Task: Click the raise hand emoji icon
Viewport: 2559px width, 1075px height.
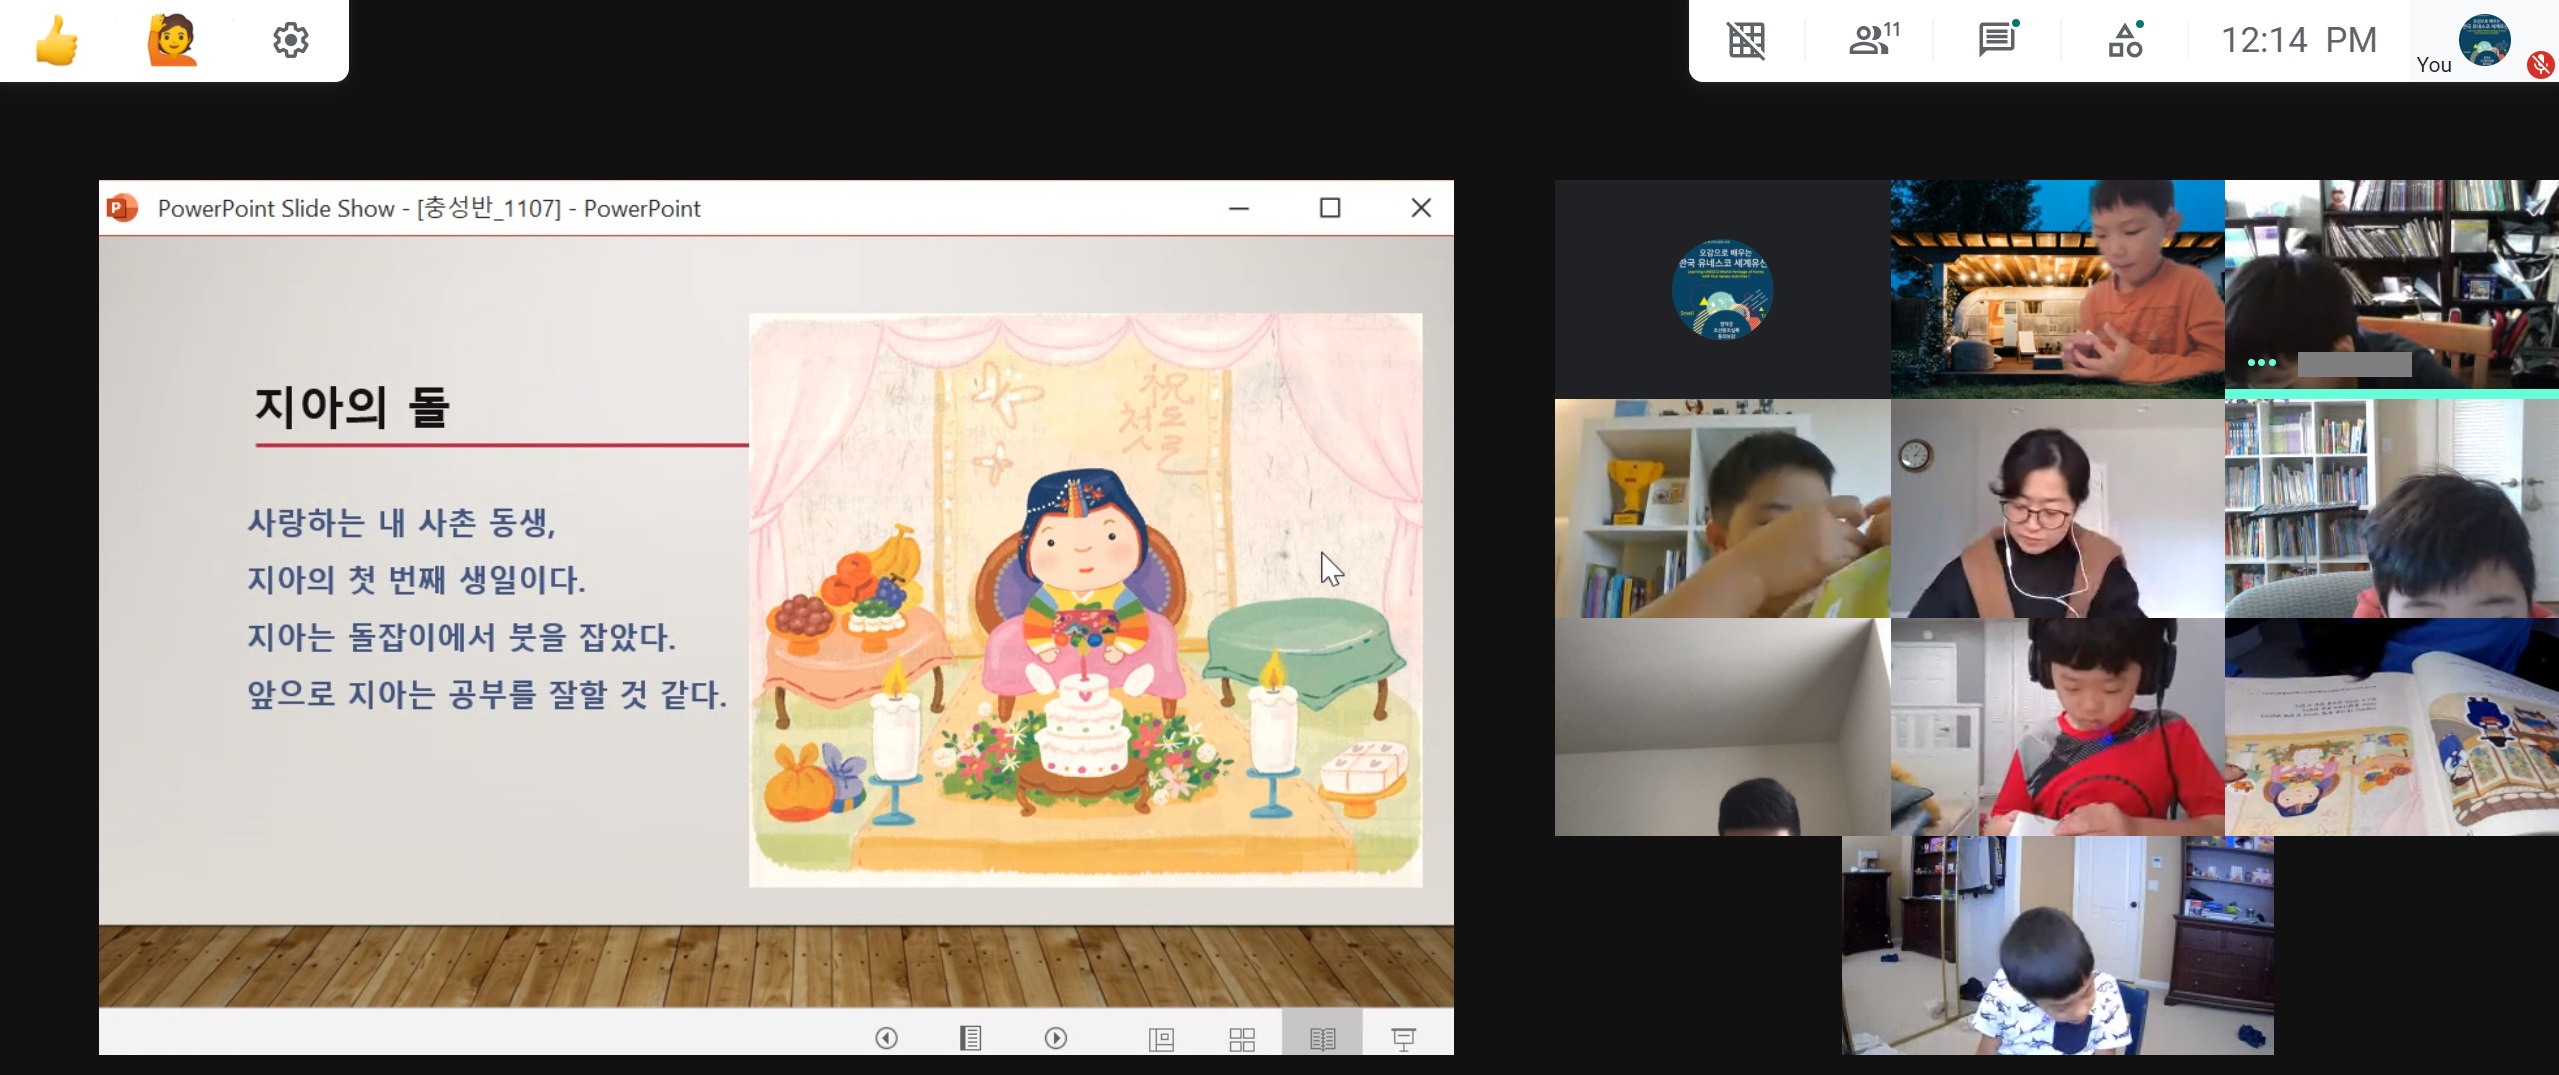Action: coord(172,41)
